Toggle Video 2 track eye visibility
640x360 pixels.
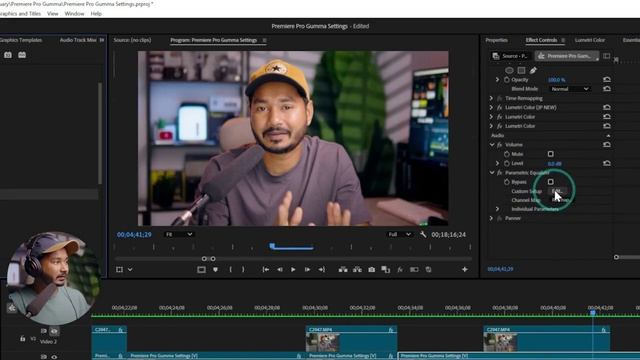[54, 331]
